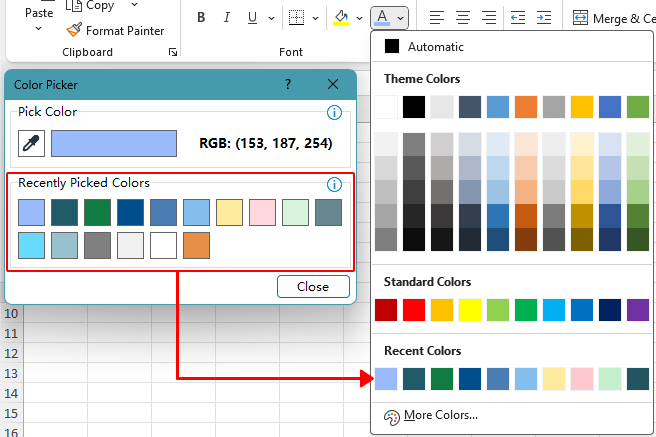
Task: Select green theme color swatch
Action: tap(638, 107)
